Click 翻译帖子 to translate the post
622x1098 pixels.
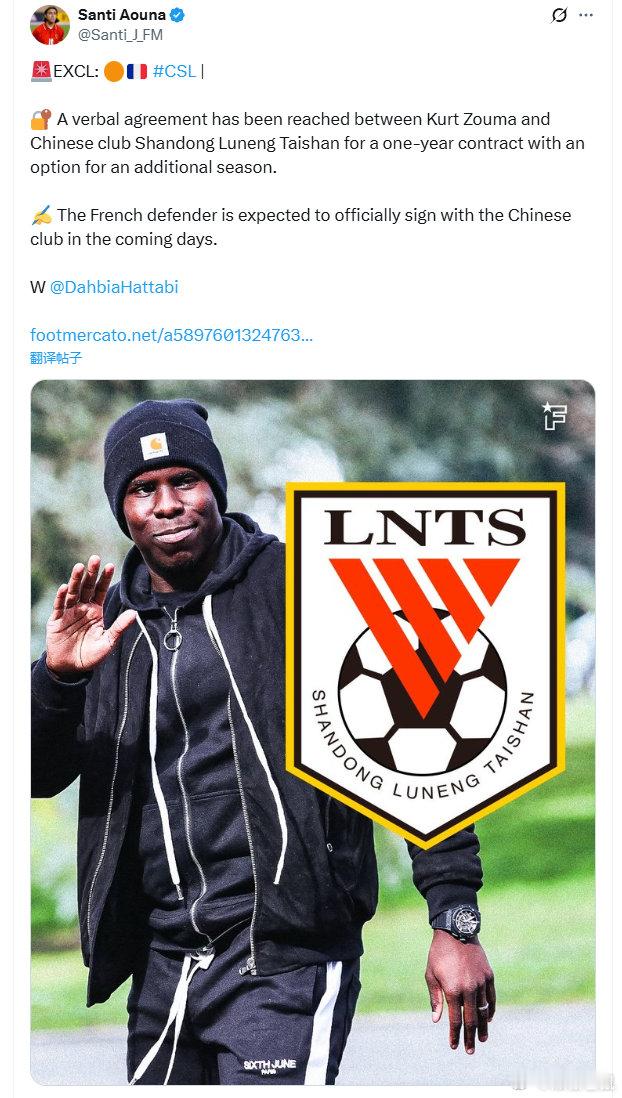coord(56,358)
